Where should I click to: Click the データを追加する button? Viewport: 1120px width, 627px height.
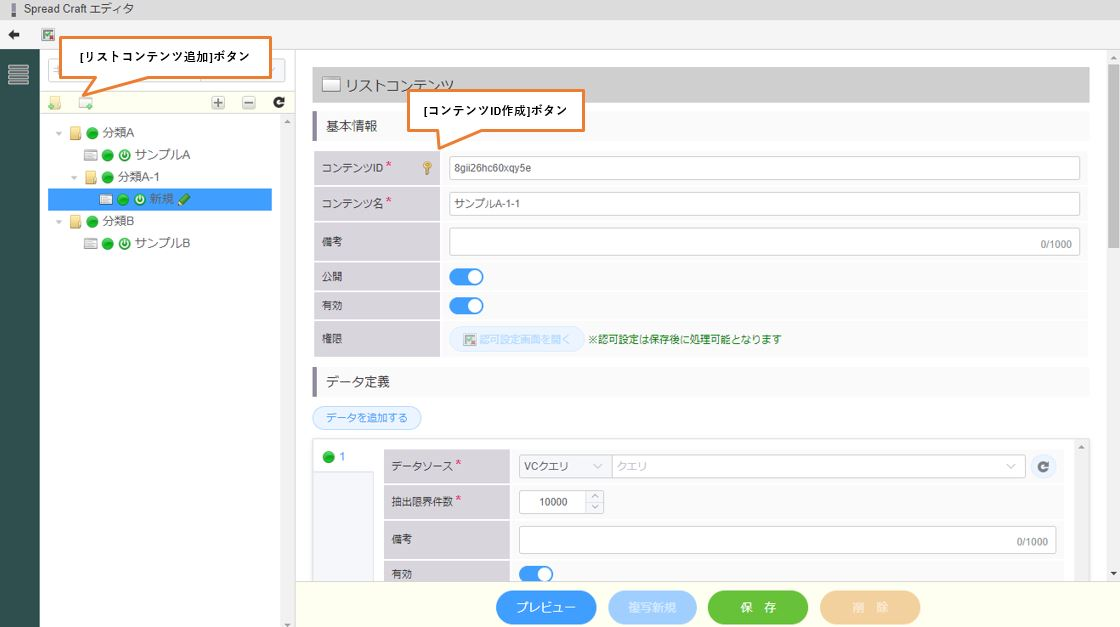367,418
